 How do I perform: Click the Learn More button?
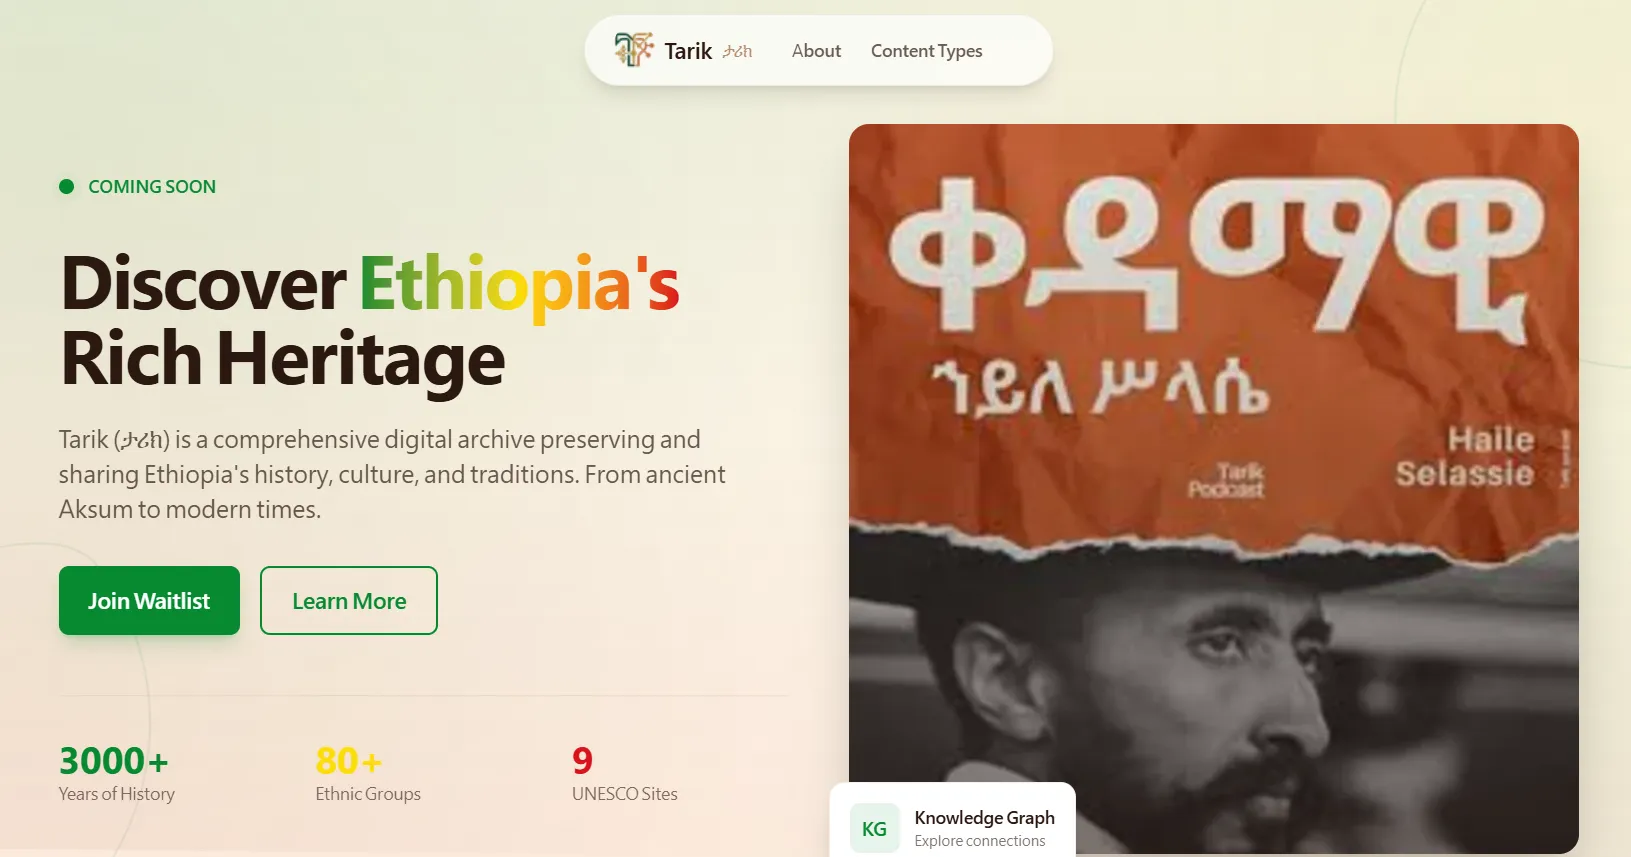pyautogui.click(x=349, y=600)
